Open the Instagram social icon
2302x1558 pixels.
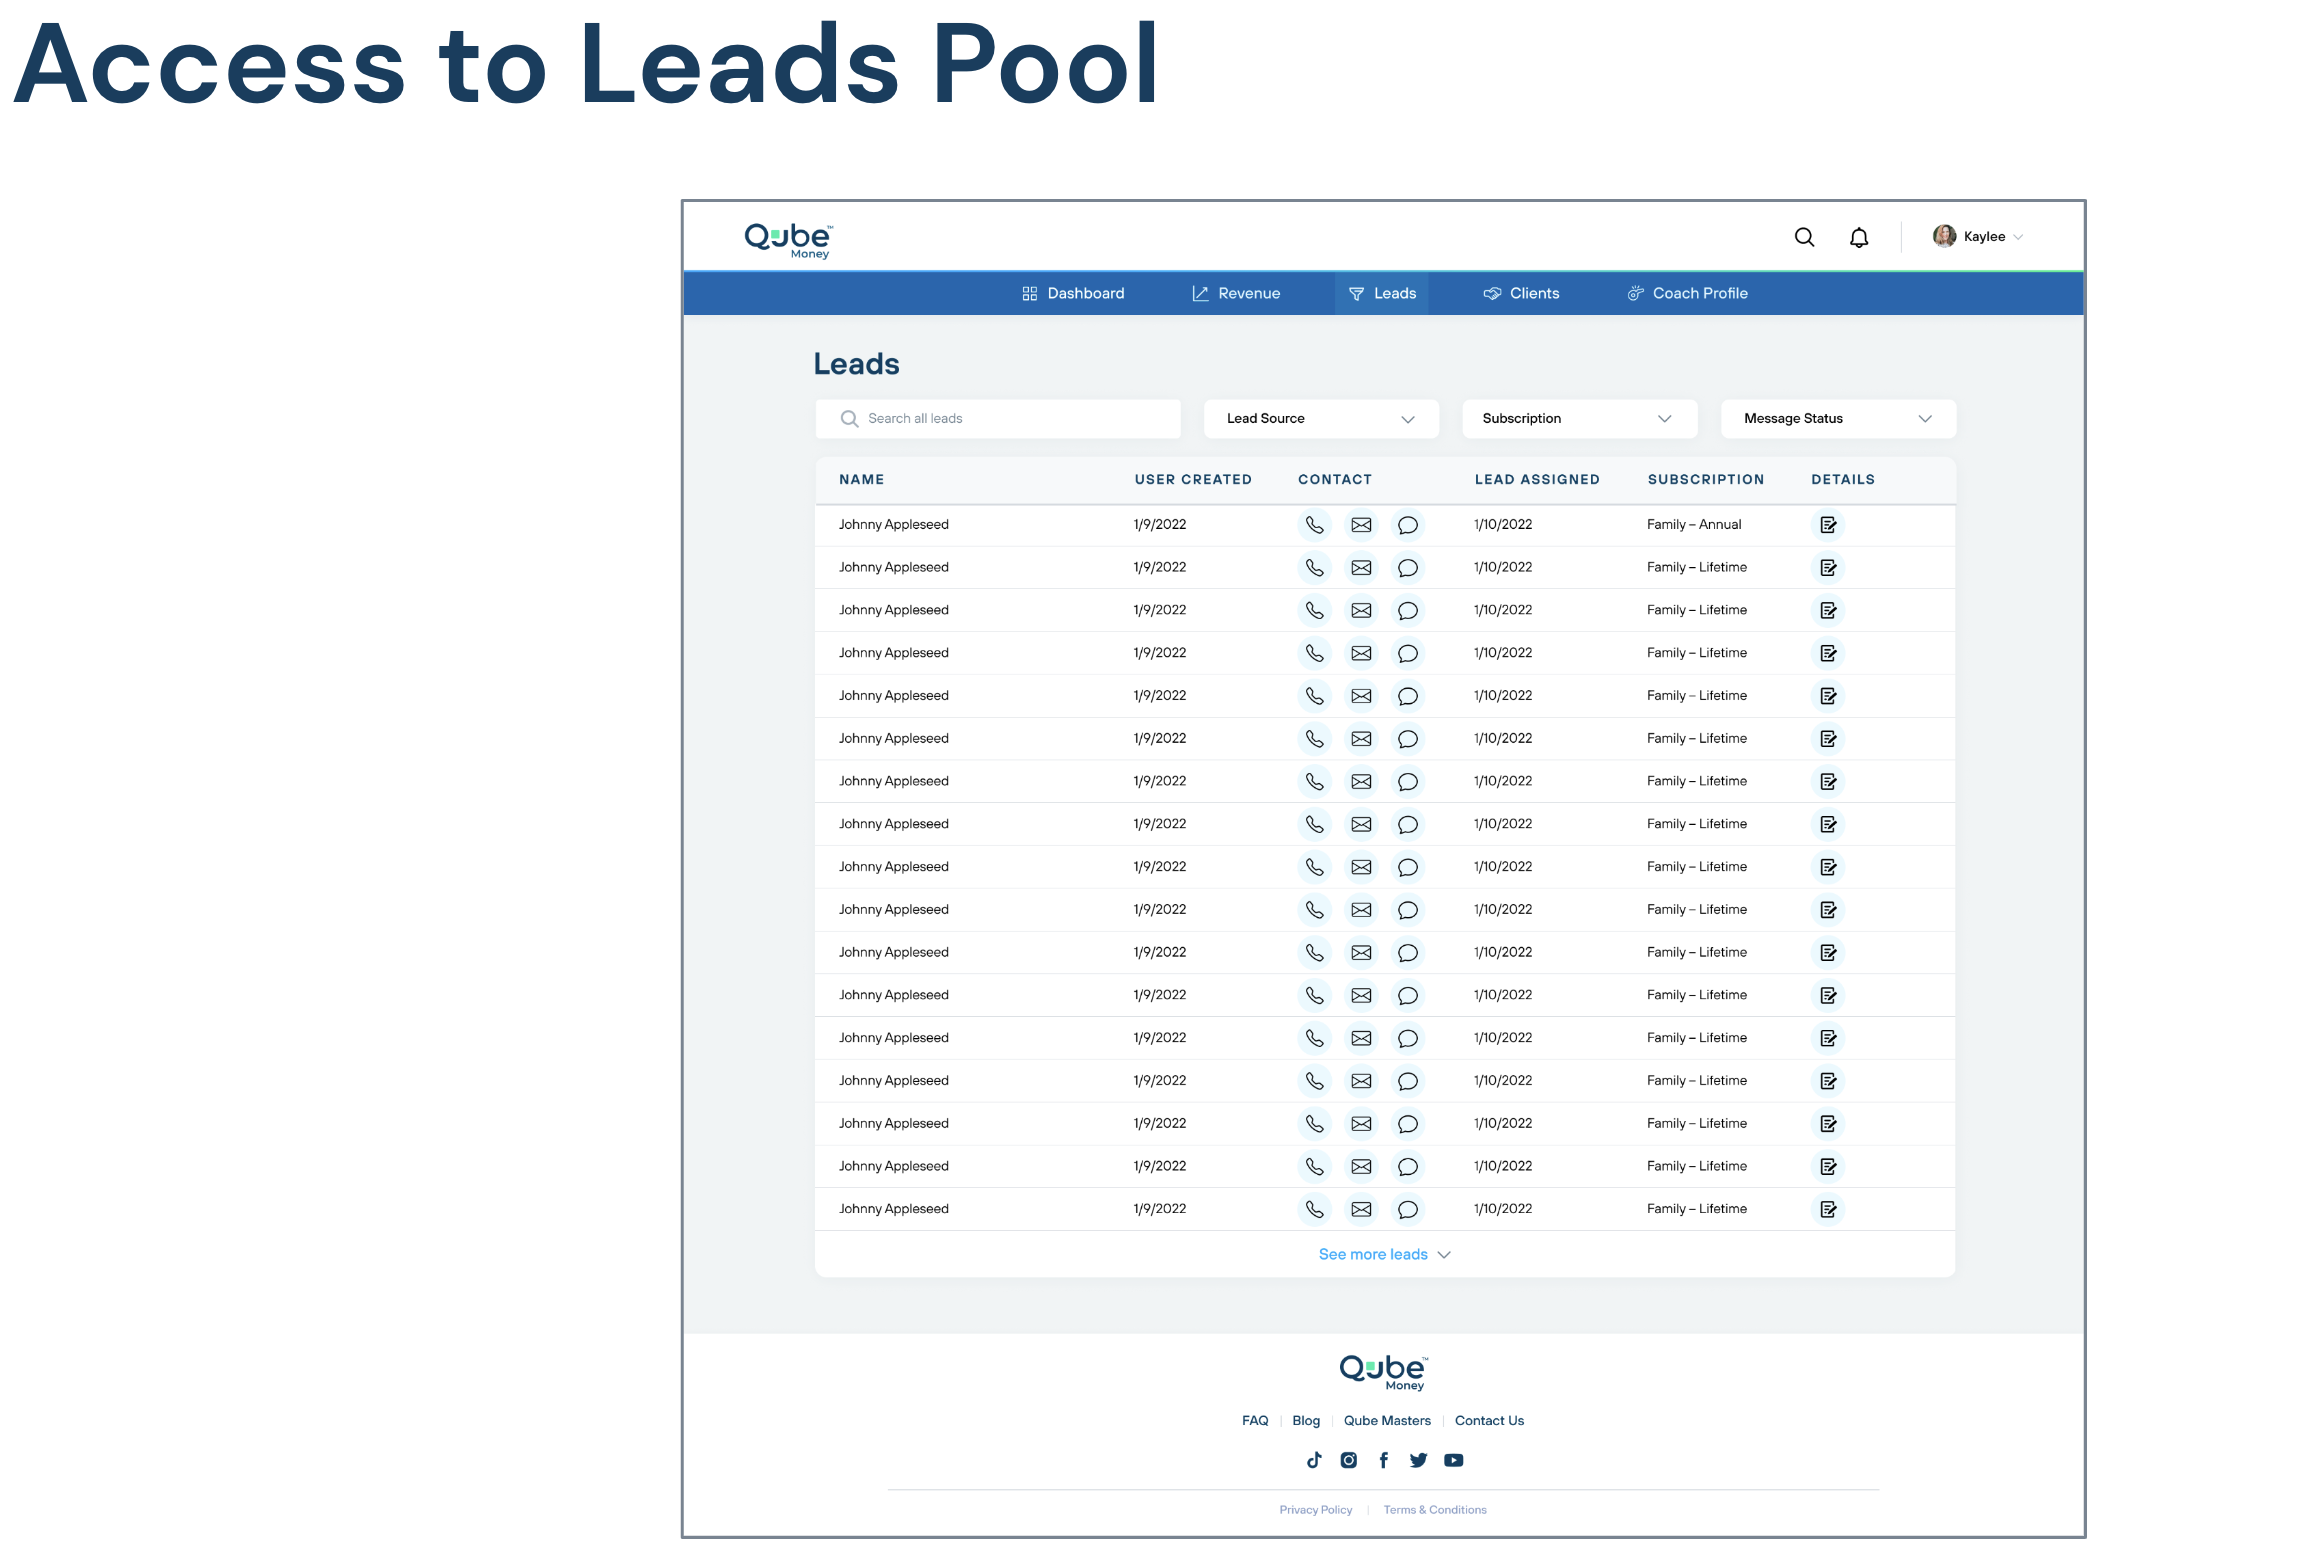point(1349,1461)
